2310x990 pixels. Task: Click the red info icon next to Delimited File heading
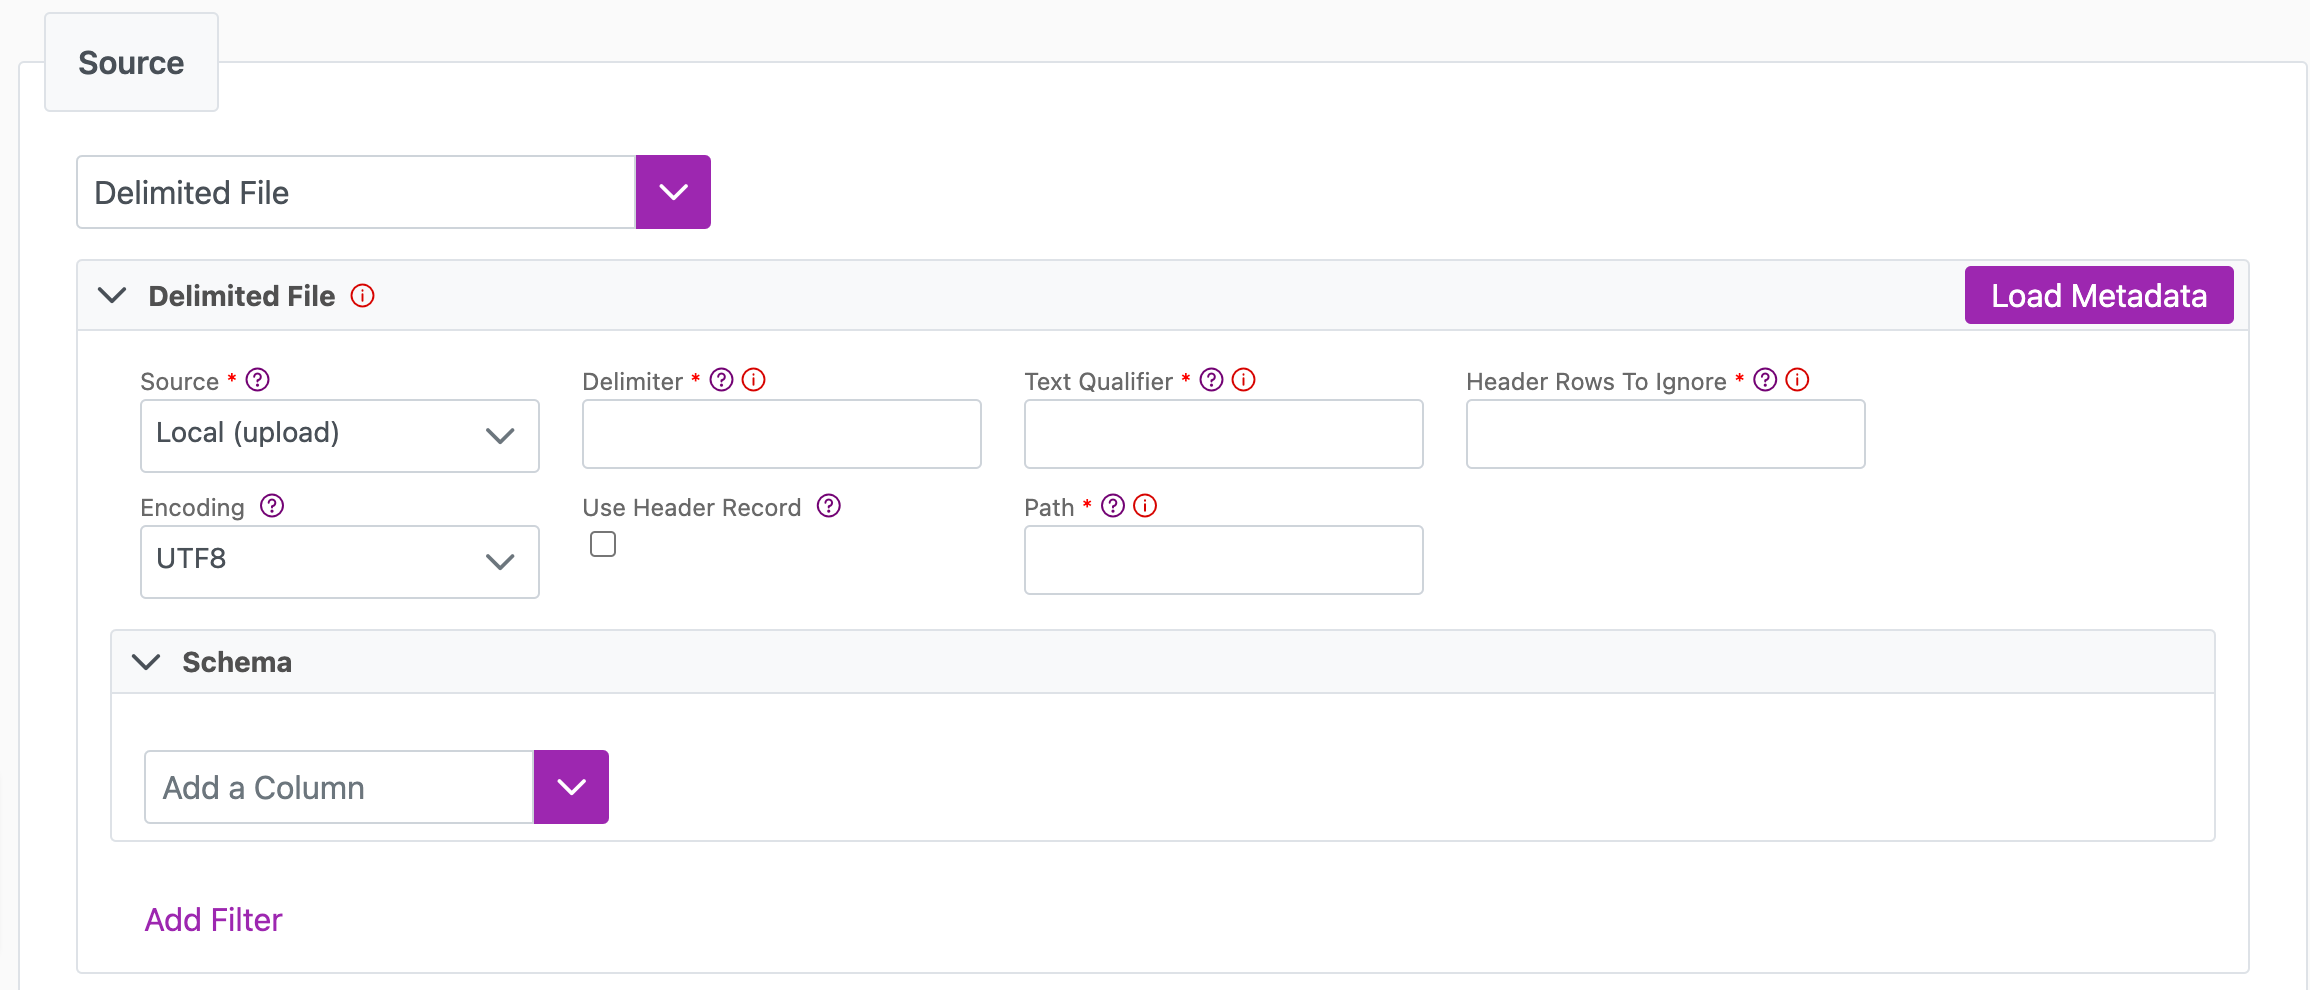(x=363, y=296)
